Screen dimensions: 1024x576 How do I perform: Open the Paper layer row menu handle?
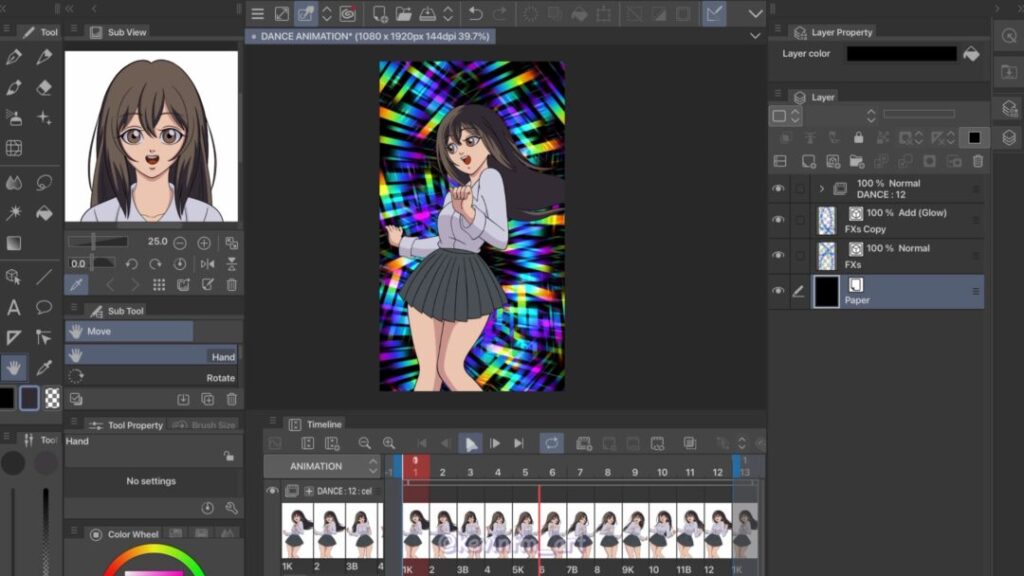coord(976,291)
